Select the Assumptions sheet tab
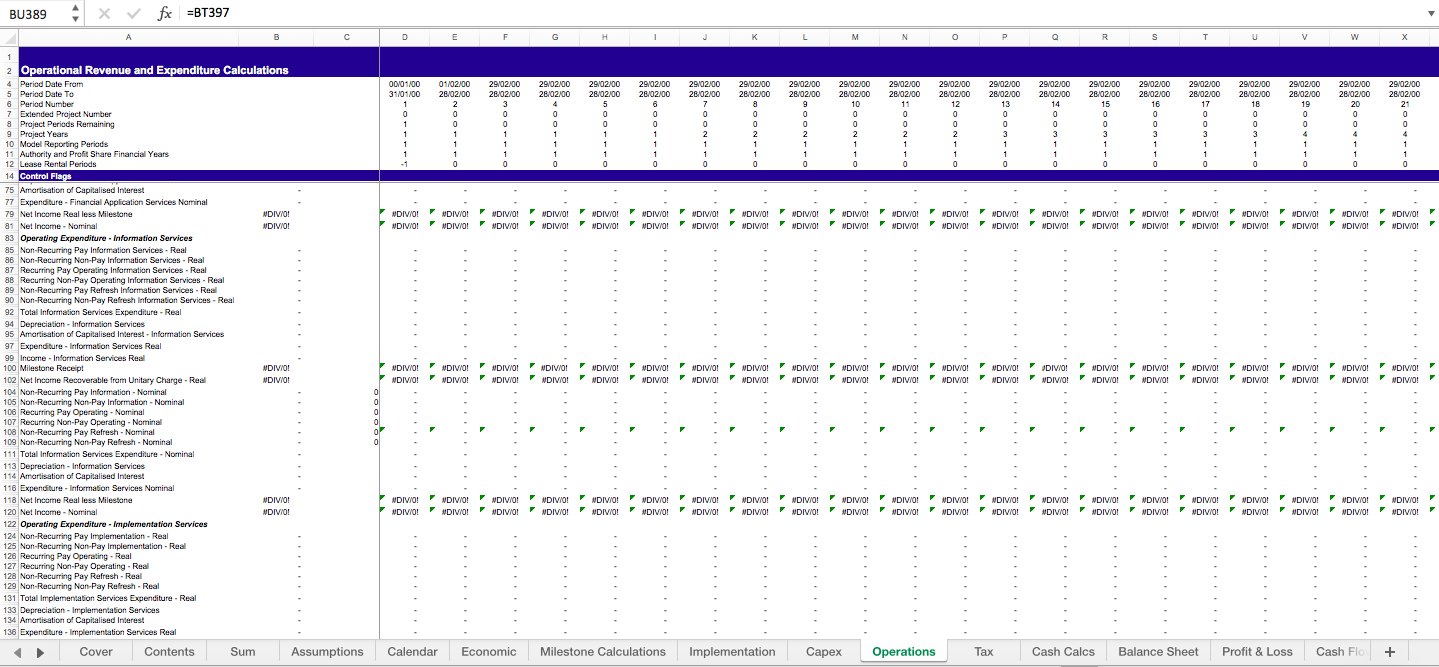 [327, 651]
